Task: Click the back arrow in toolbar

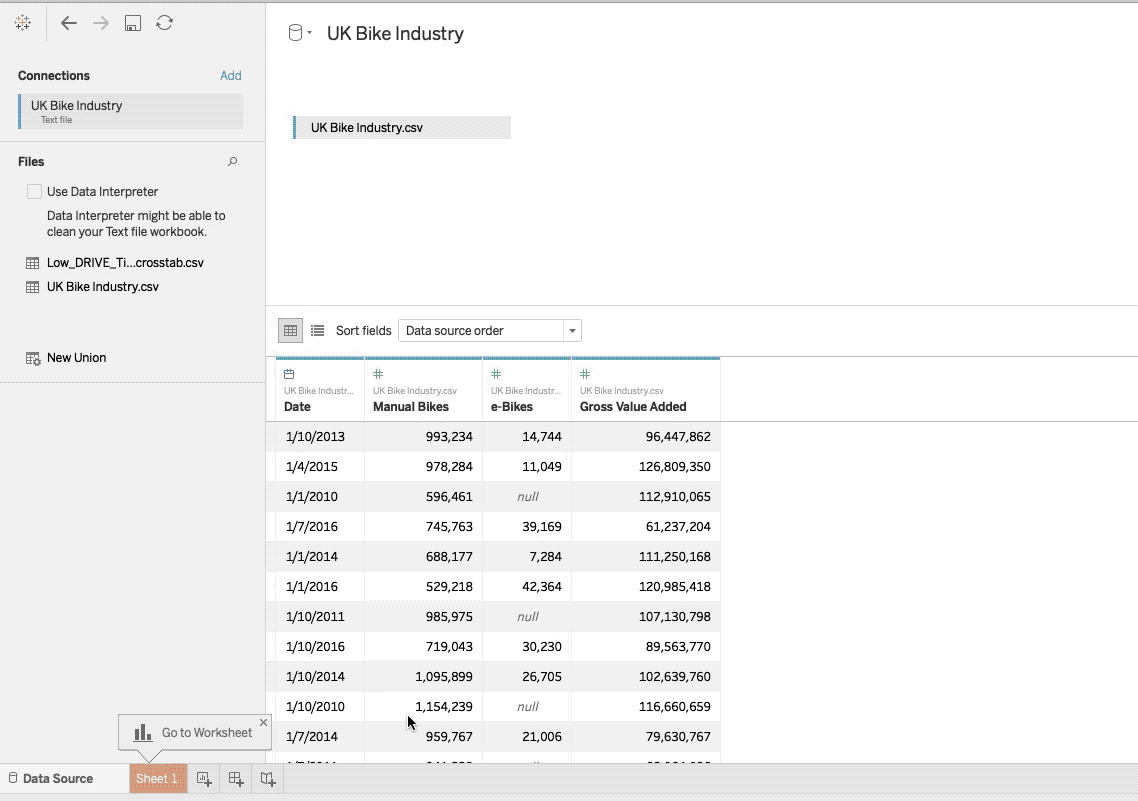Action: click(x=68, y=23)
